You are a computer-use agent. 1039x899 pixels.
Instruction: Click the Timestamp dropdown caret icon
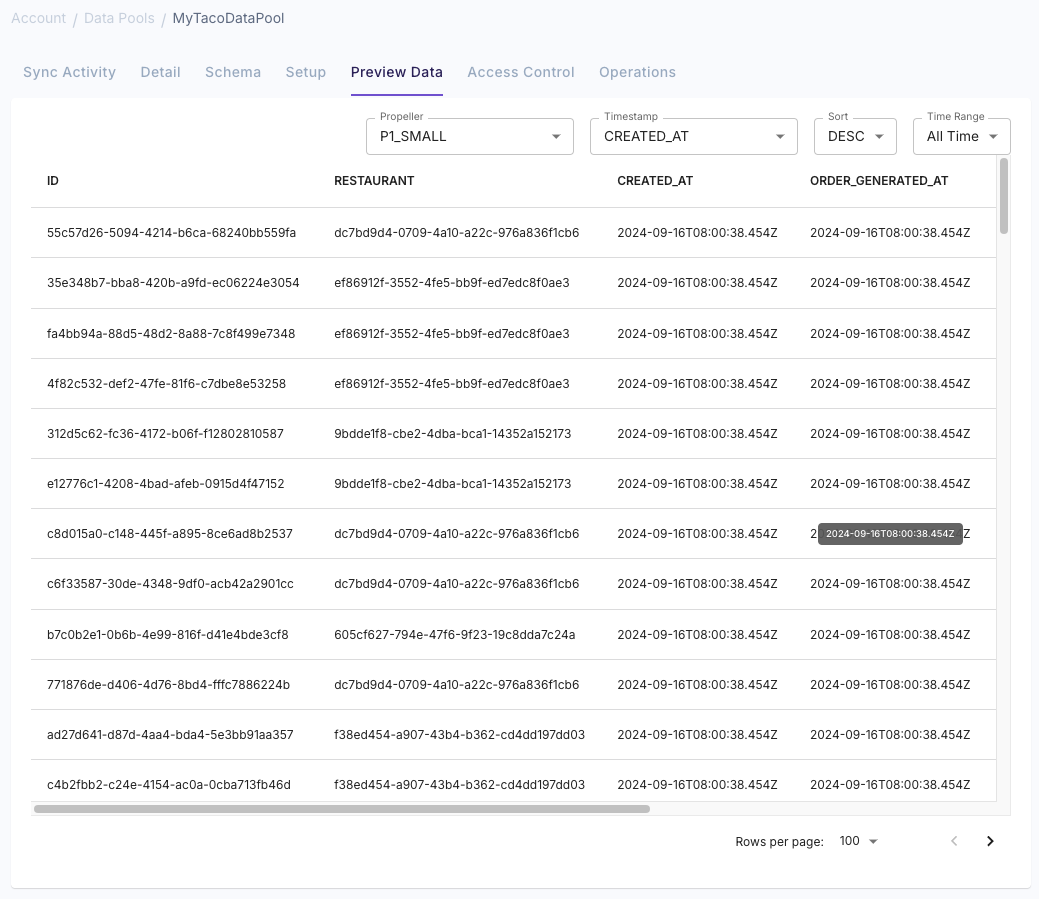[x=779, y=136]
